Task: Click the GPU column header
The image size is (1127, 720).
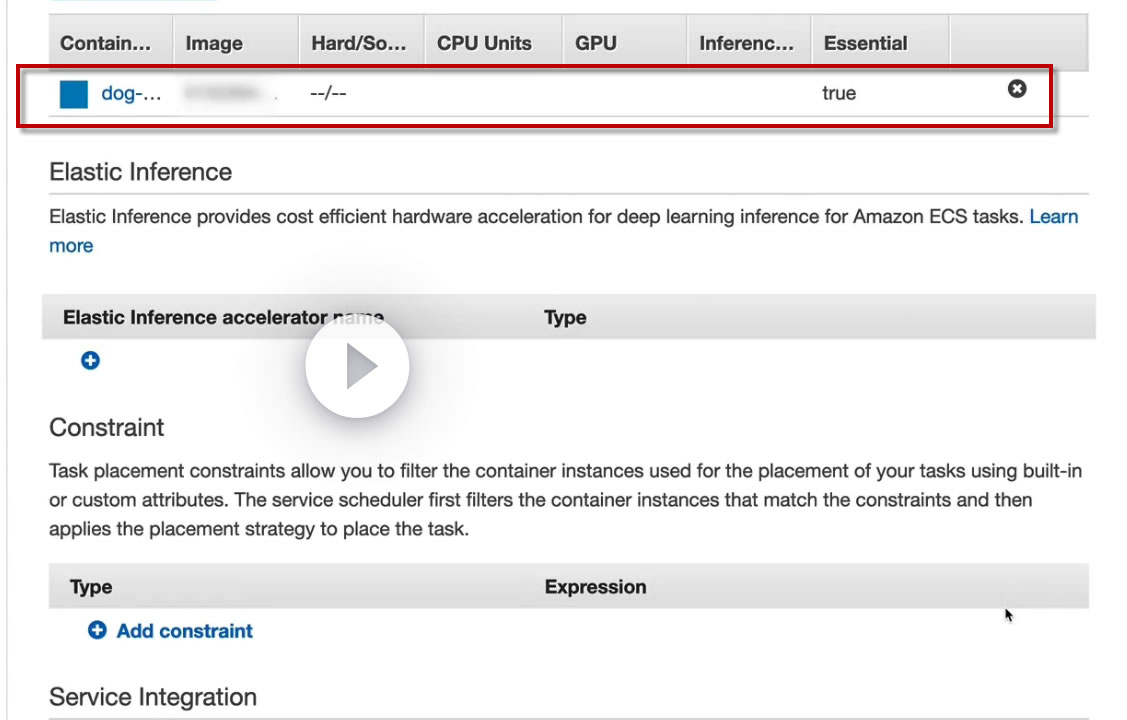Action: point(596,44)
